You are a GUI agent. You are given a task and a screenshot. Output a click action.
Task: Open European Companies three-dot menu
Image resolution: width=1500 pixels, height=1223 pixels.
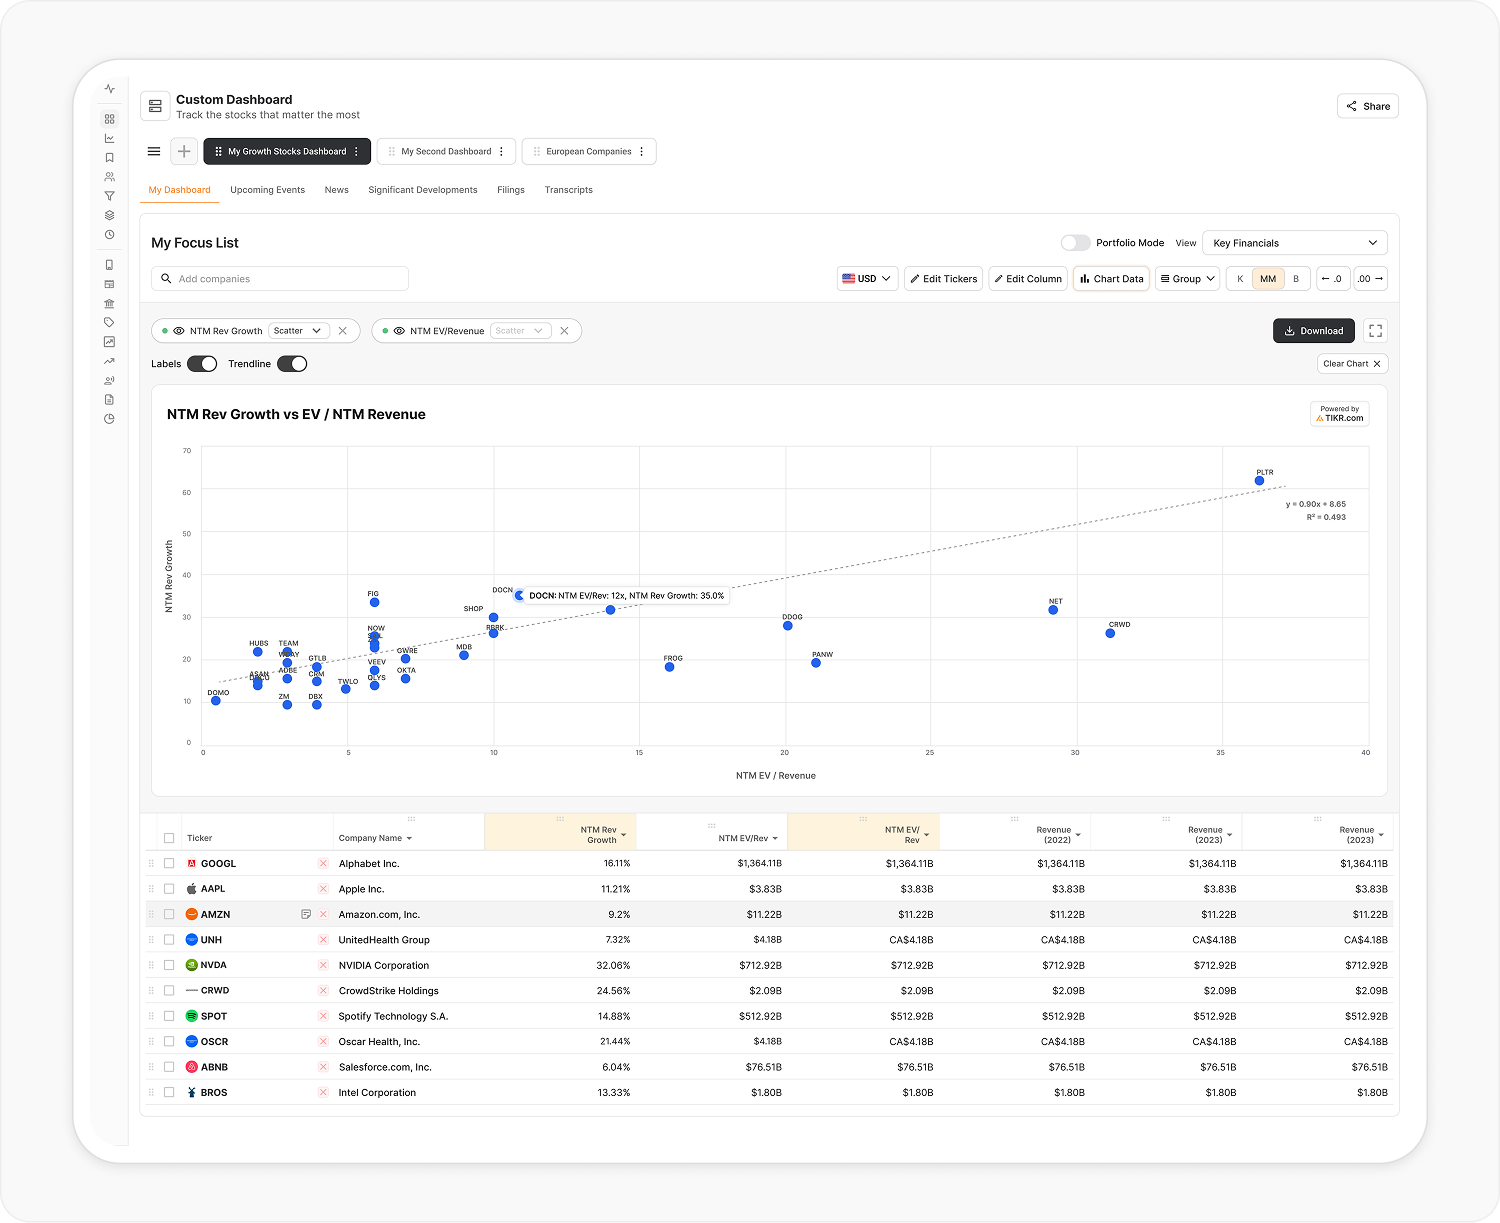click(642, 152)
